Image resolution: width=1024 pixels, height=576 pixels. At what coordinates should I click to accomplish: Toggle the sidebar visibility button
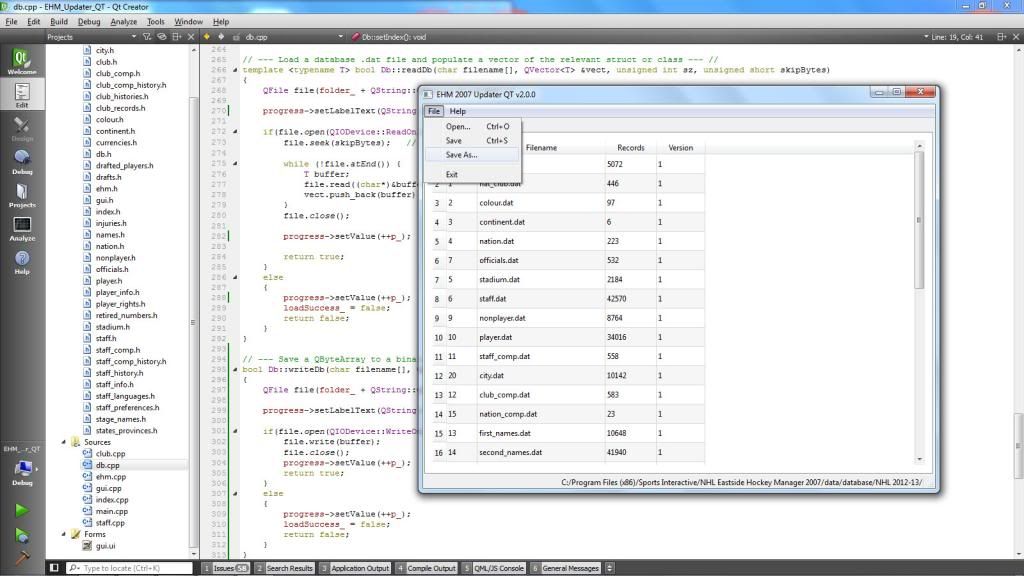coord(54,568)
